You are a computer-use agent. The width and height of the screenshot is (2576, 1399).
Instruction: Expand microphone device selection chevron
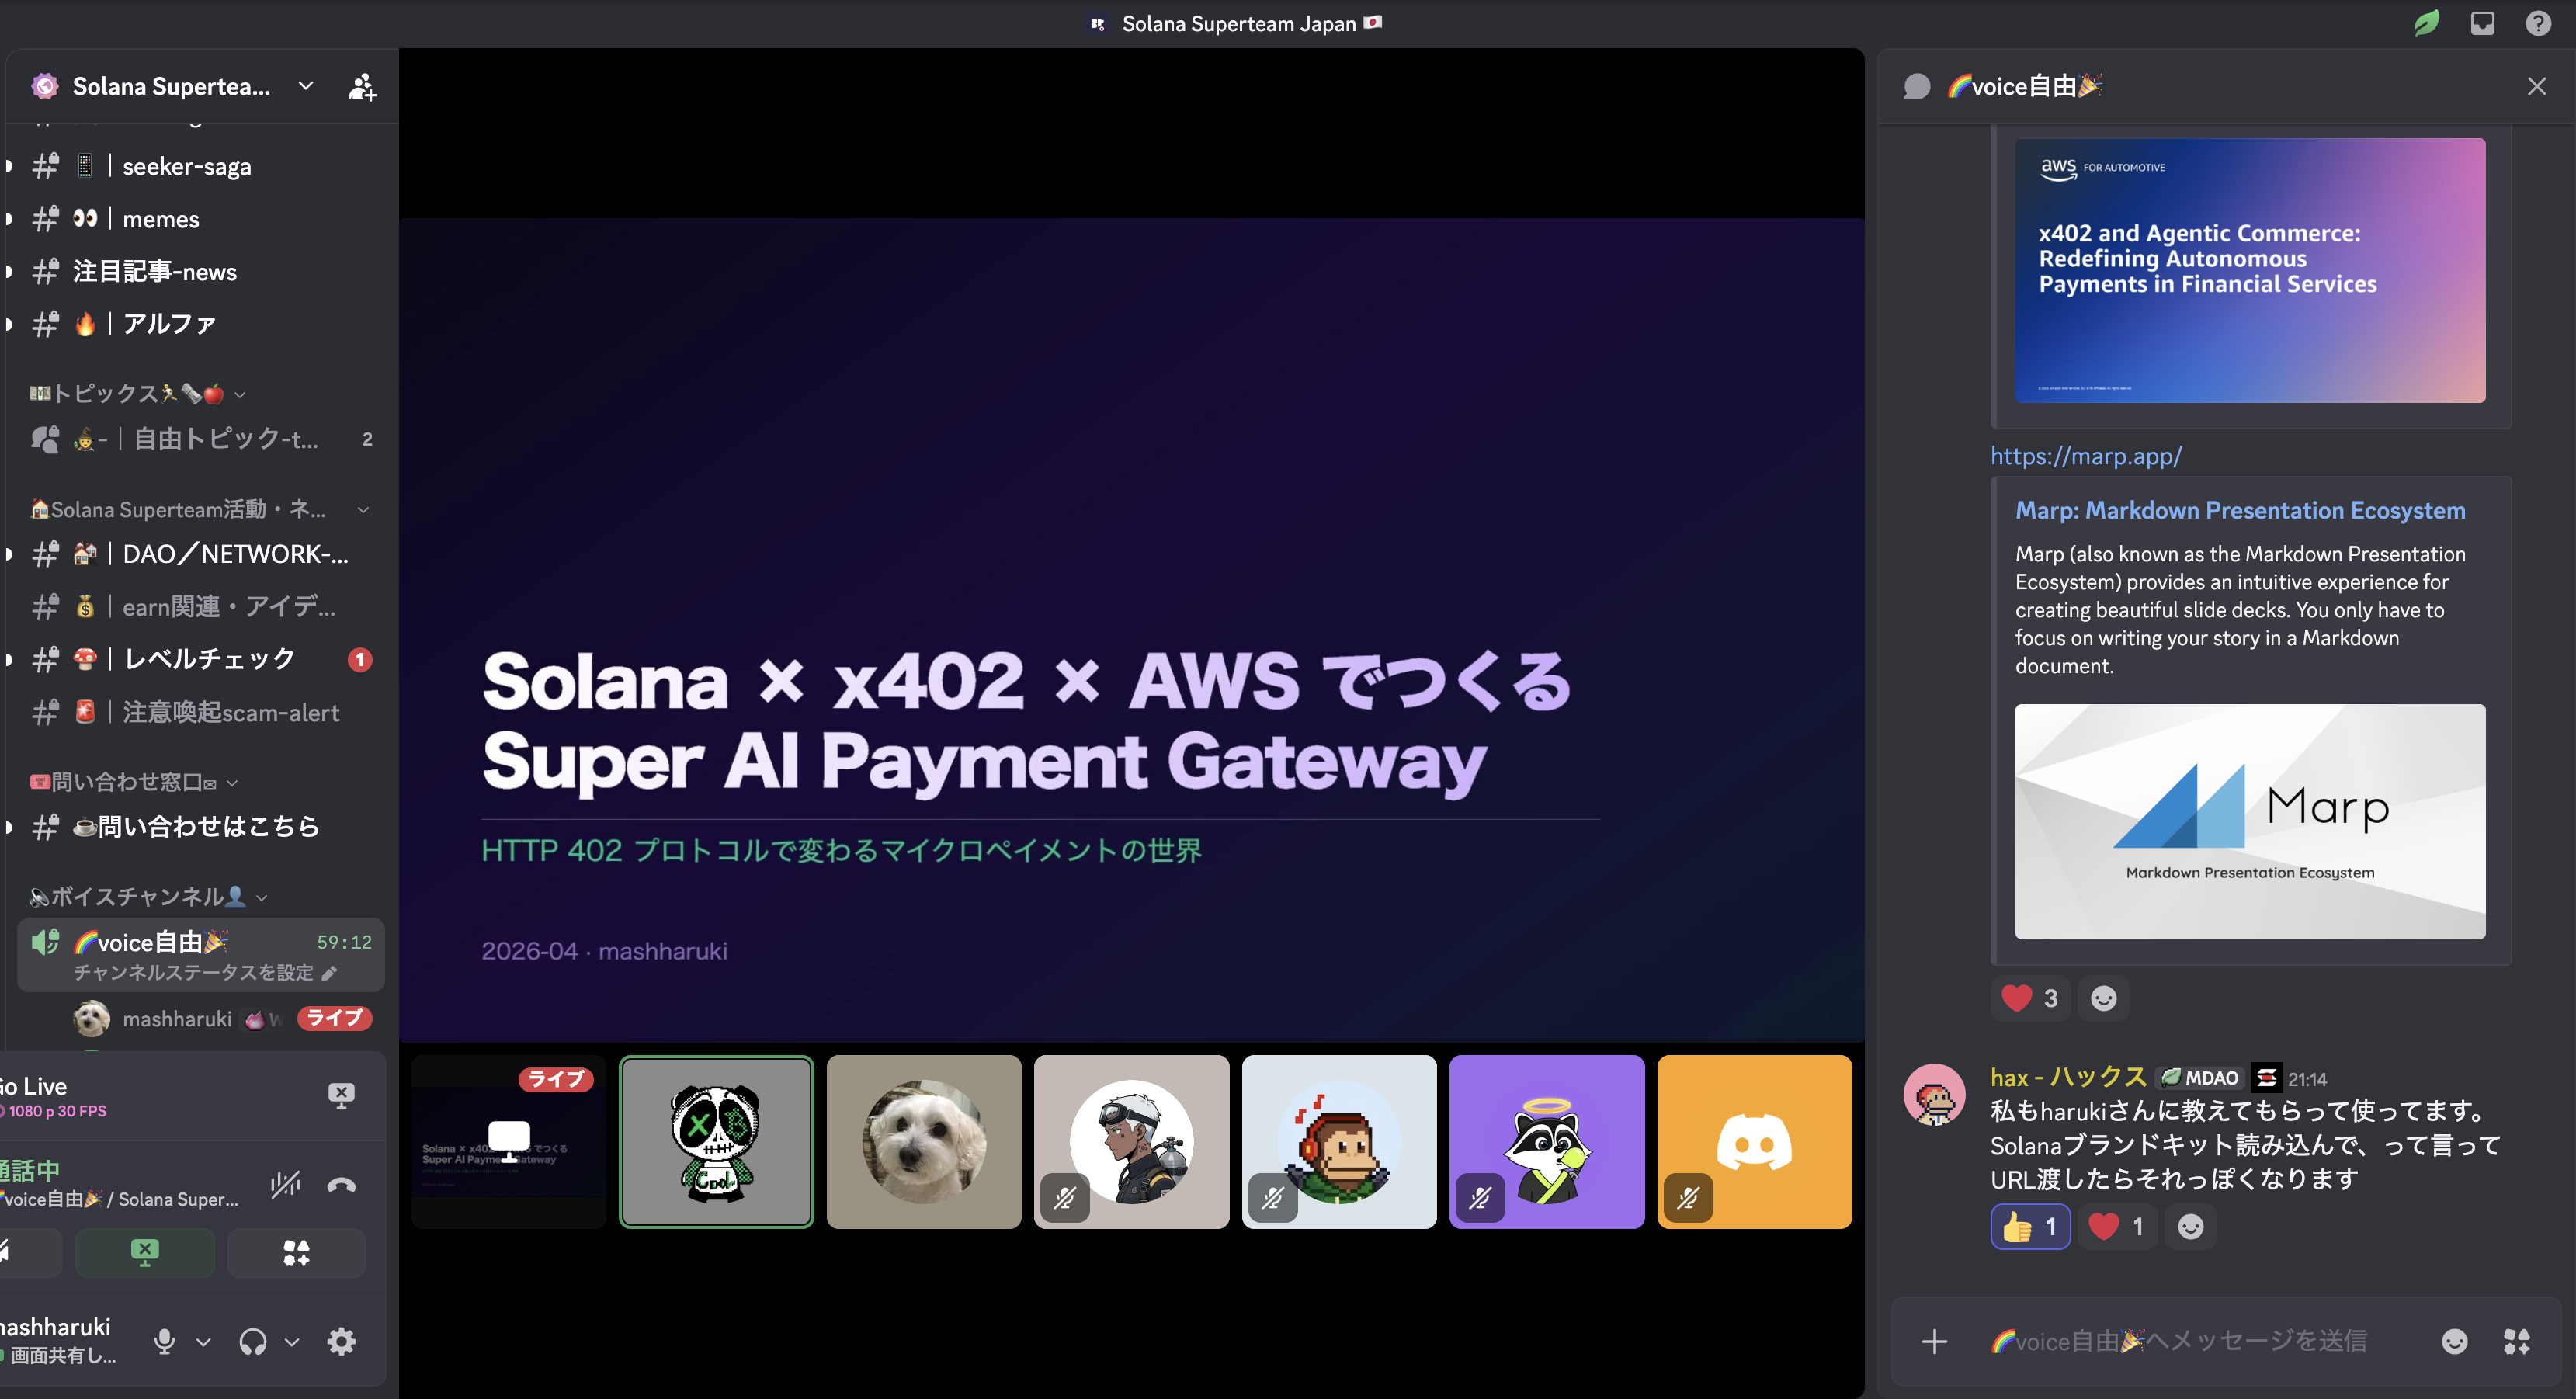[205, 1342]
